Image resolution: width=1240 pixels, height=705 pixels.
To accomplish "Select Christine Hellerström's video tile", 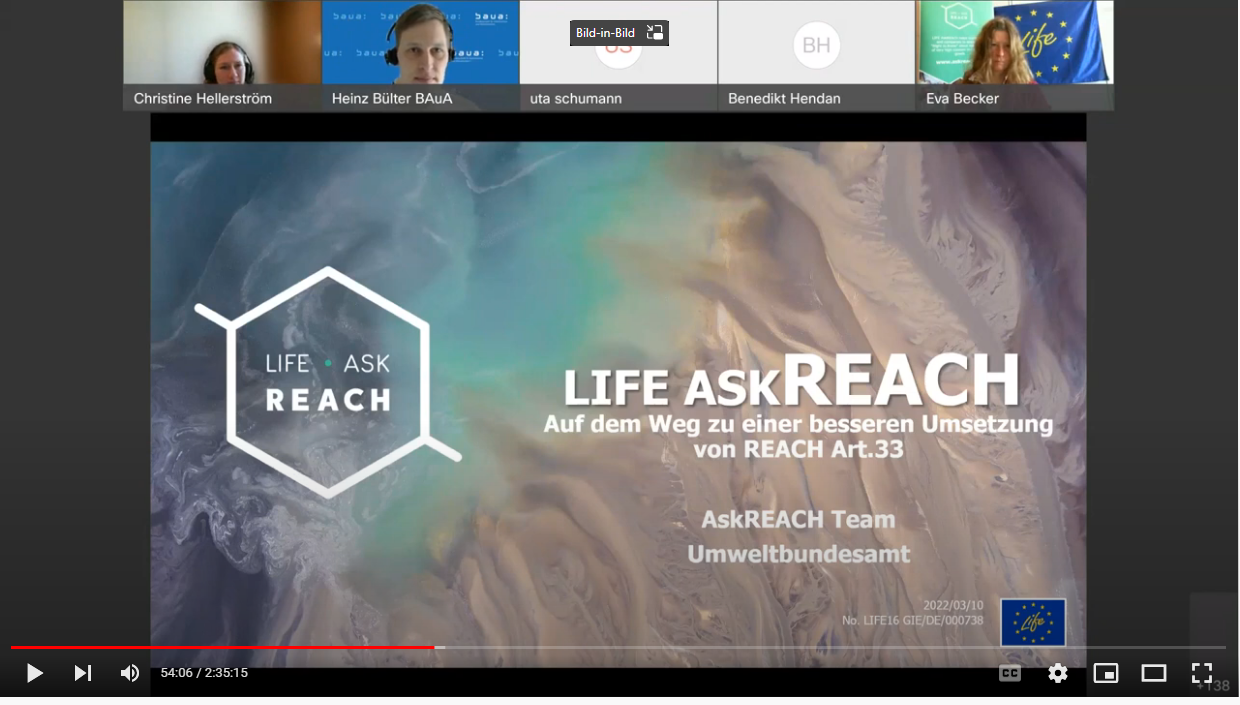I will pos(222,55).
